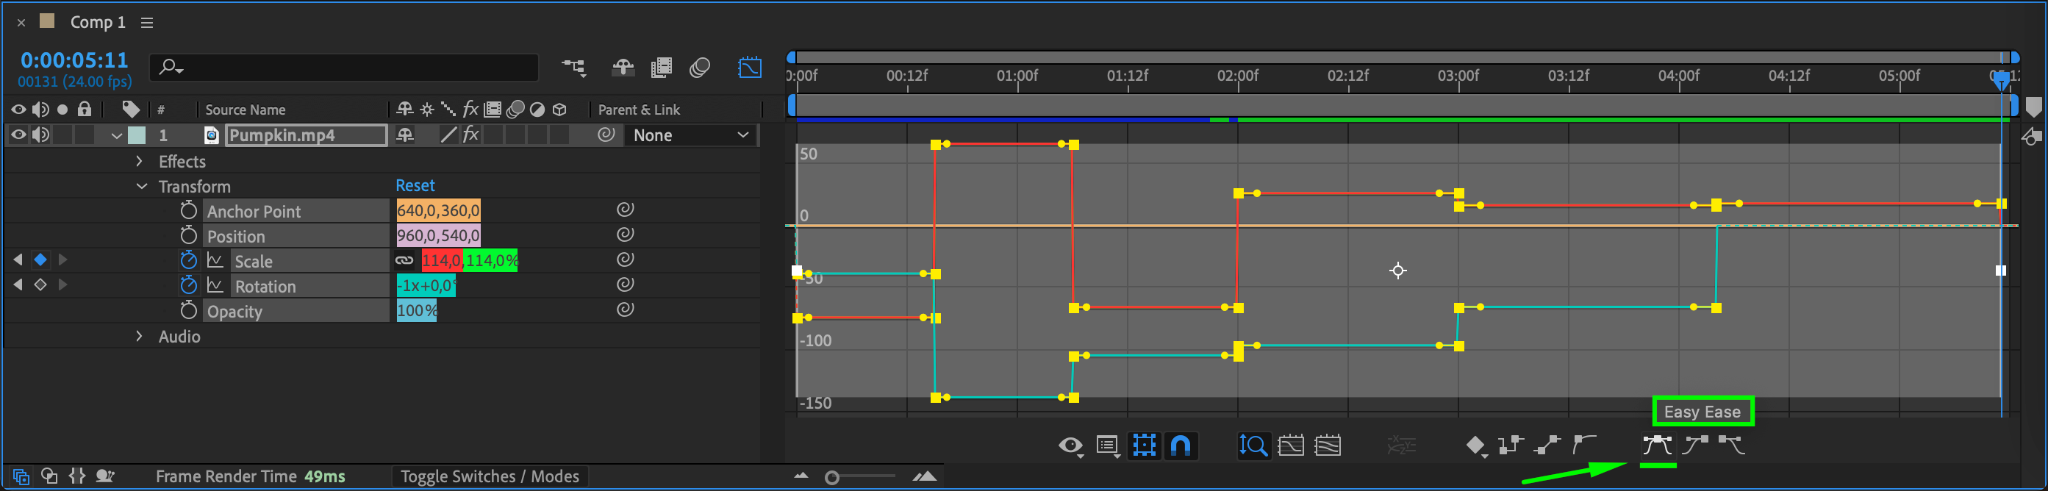Click Fit all graphs to view

1328,446
